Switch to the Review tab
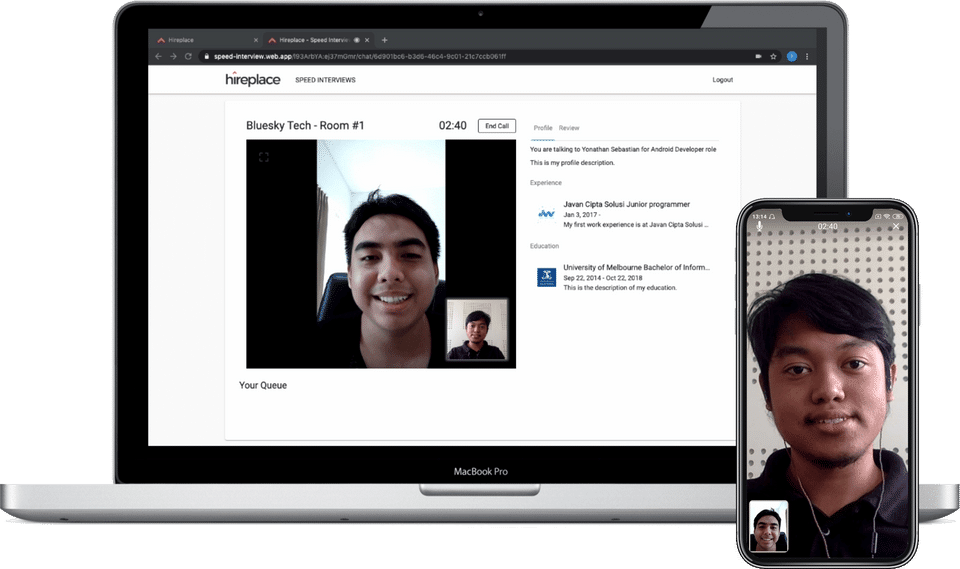The width and height of the screenshot is (960, 569). tap(569, 128)
